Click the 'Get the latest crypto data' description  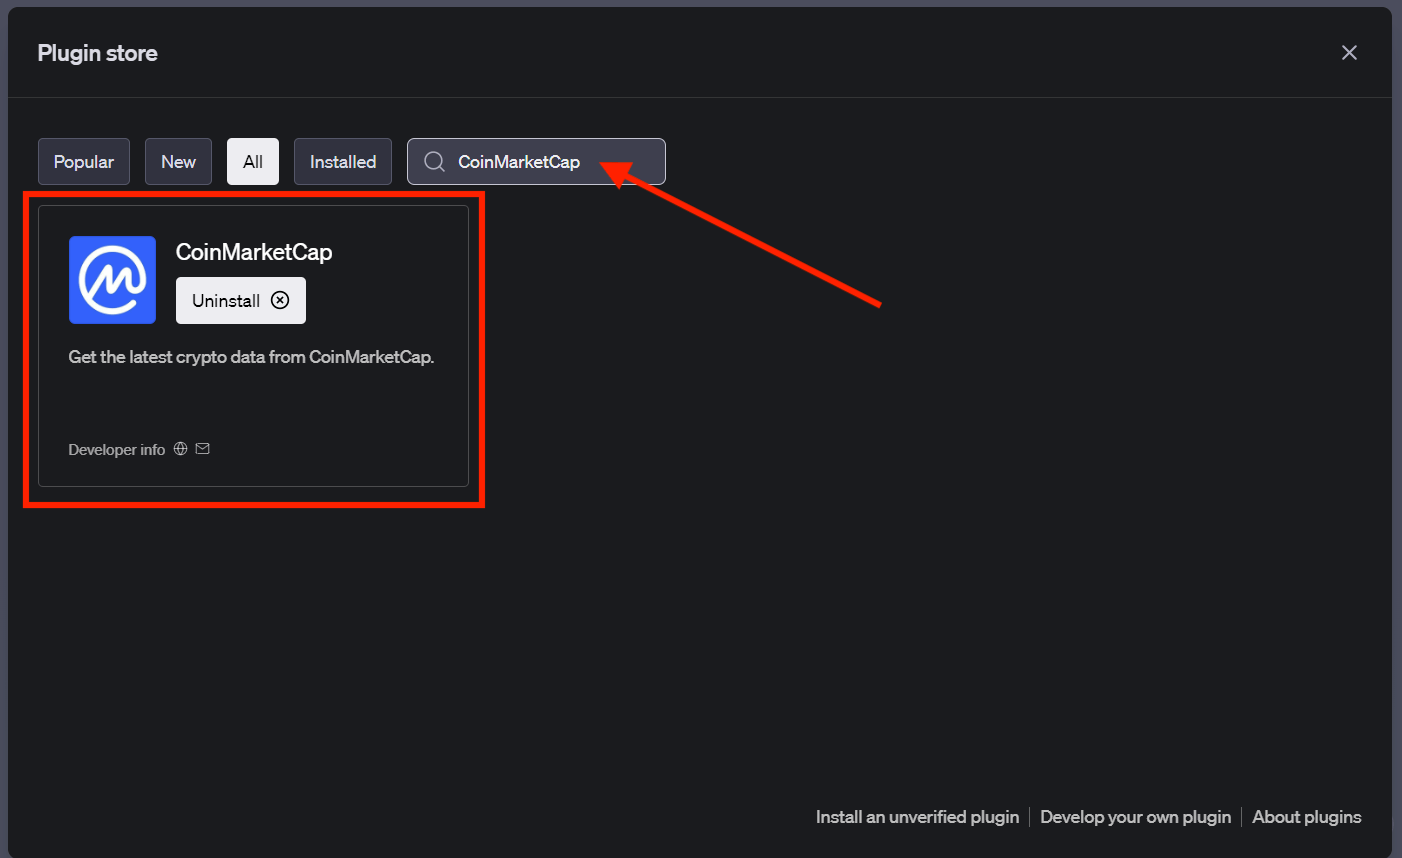(x=251, y=357)
